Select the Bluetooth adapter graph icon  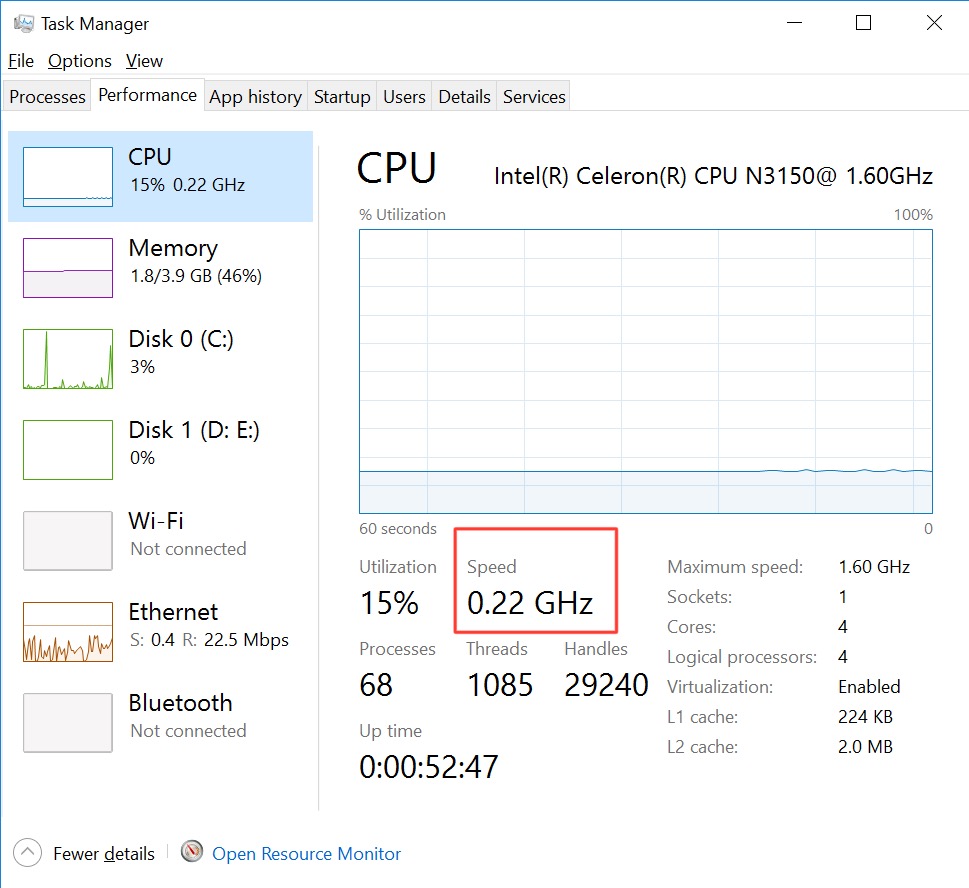68,723
